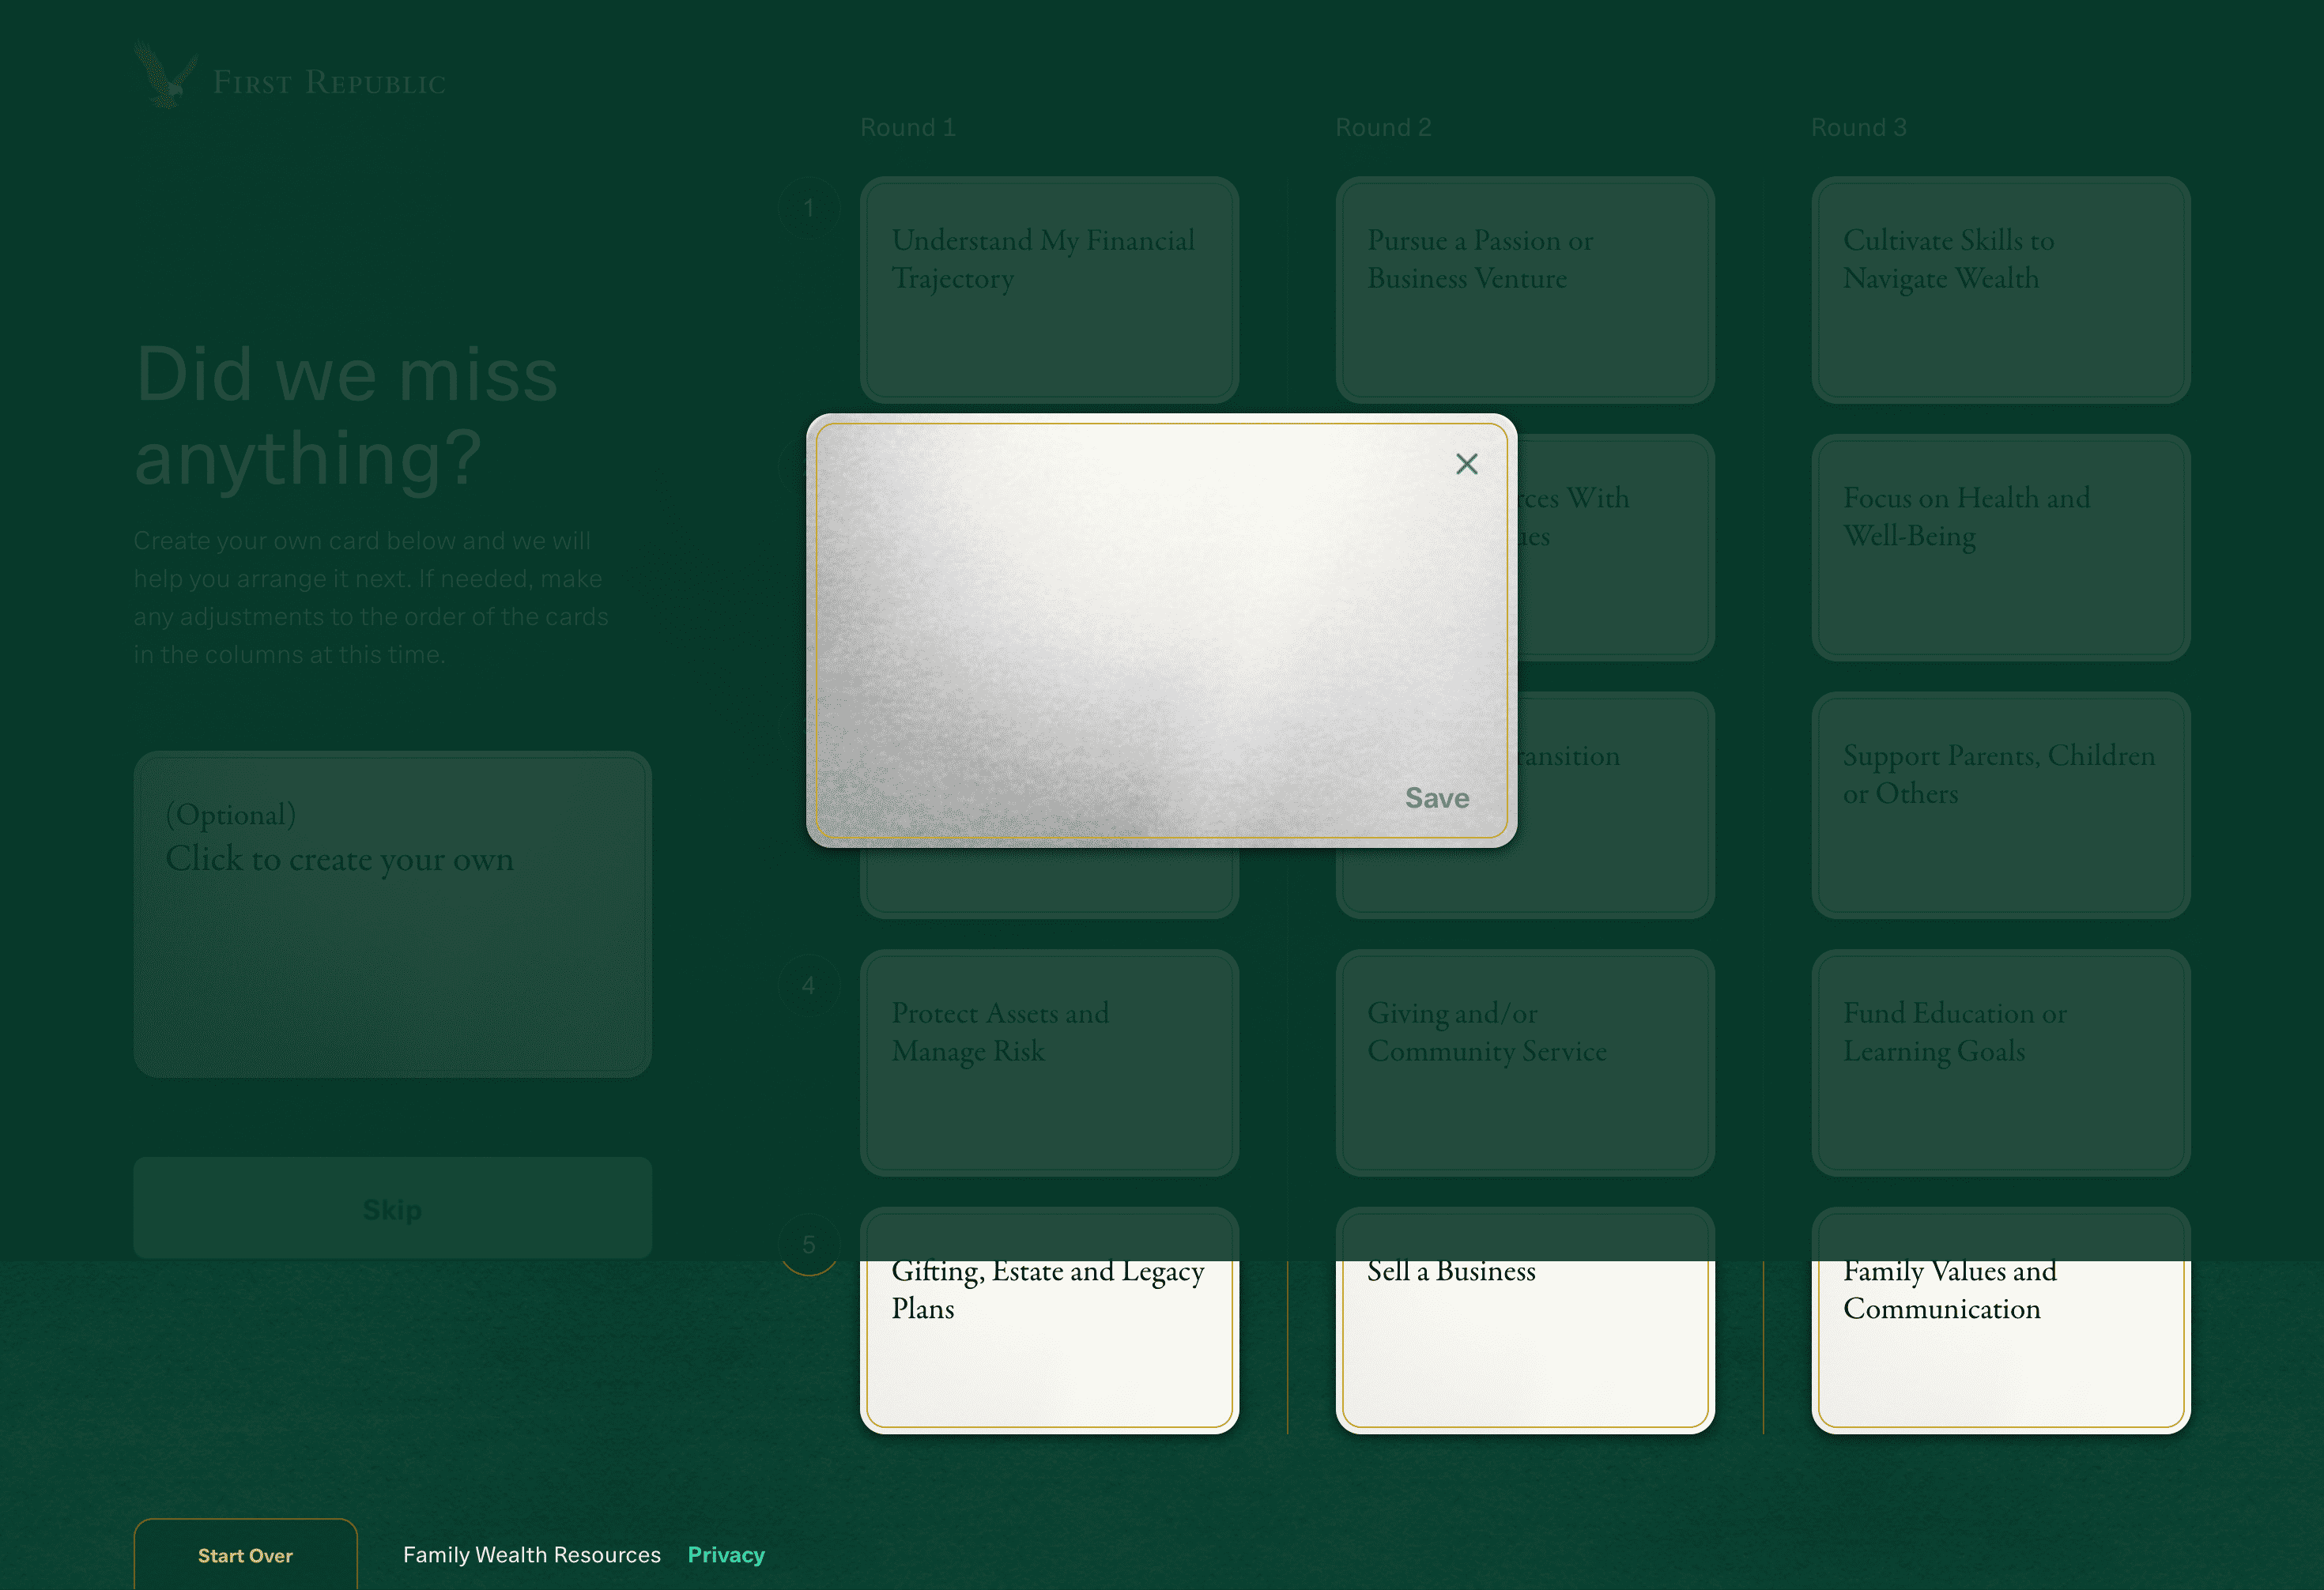Image resolution: width=2324 pixels, height=1590 pixels.
Task: Select the Gifting, Estate and Legacy Plans card
Action: [x=1049, y=1320]
